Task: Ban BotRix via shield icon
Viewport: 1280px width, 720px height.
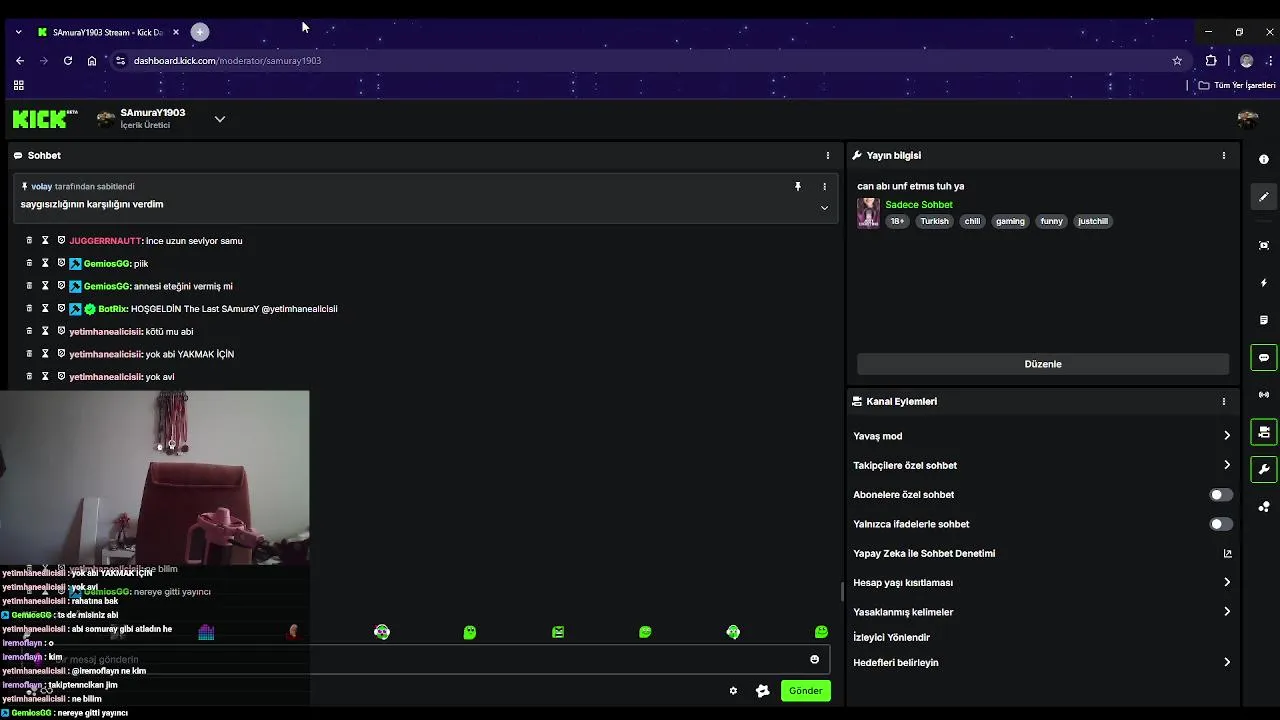Action: click(x=61, y=309)
